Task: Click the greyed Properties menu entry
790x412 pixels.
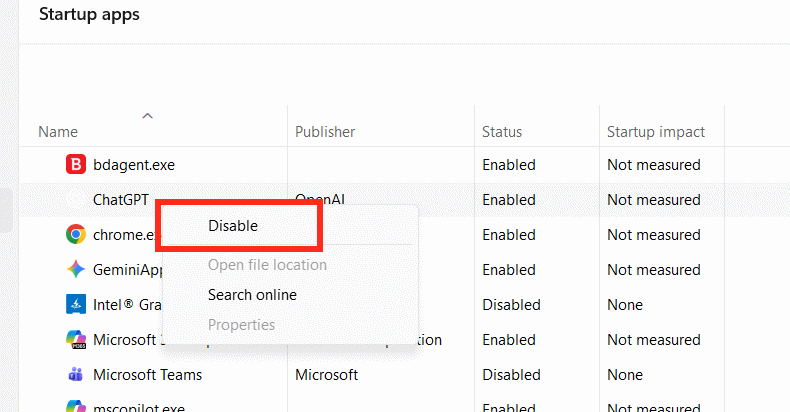Action: point(241,325)
